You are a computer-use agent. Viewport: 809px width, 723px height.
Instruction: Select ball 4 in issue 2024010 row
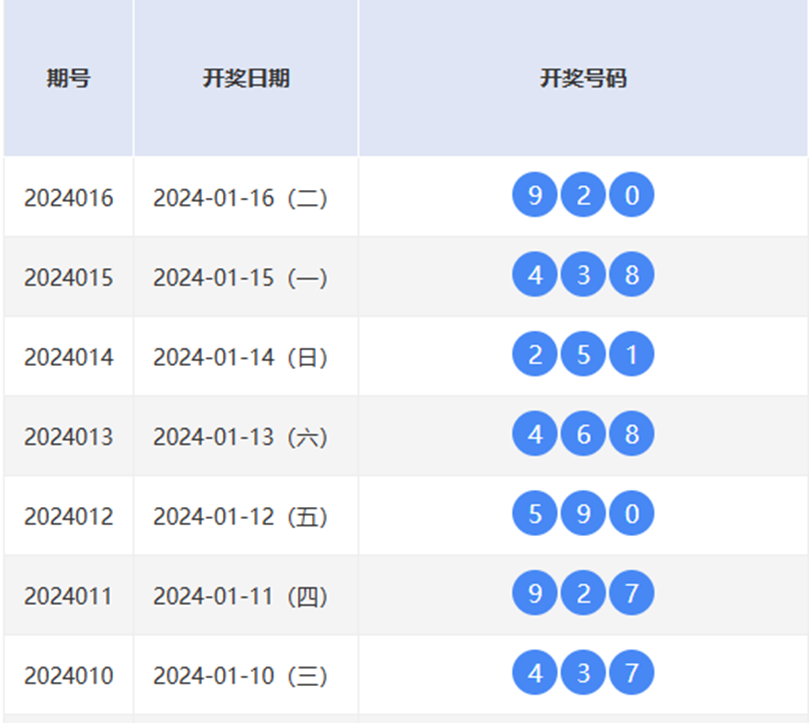[535, 673]
